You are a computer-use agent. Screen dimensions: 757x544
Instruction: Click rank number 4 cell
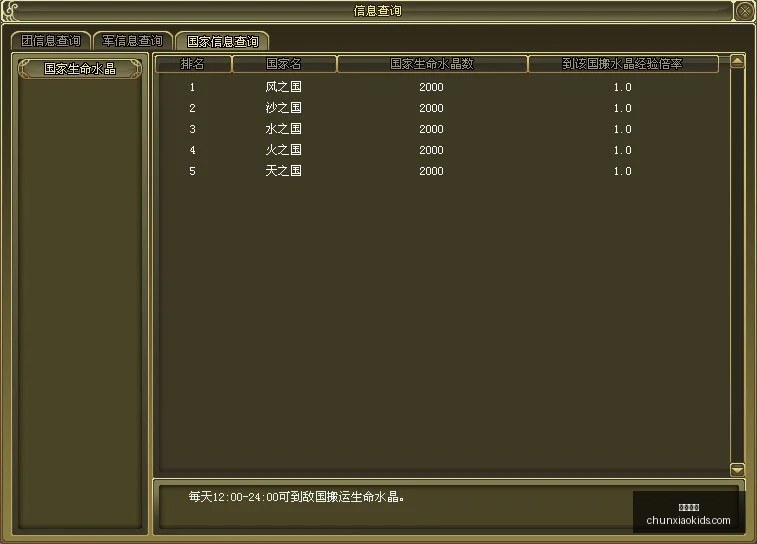pyautogui.click(x=192, y=150)
